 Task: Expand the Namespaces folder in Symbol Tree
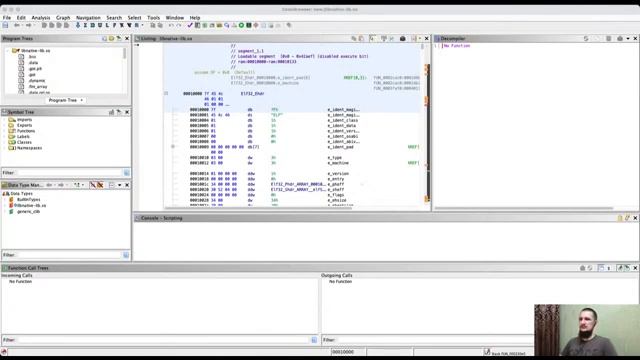point(4,148)
